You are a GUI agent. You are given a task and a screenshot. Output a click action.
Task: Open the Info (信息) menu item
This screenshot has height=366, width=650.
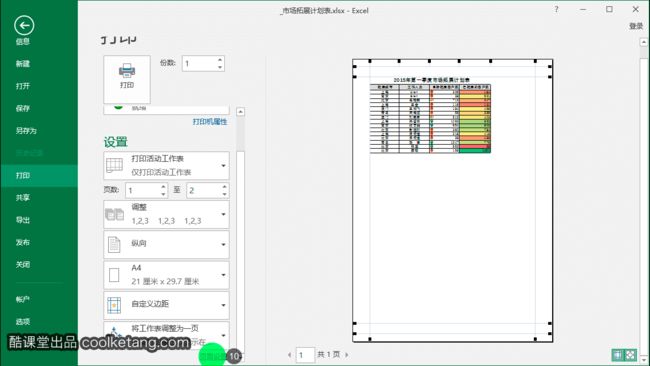point(23,41)
